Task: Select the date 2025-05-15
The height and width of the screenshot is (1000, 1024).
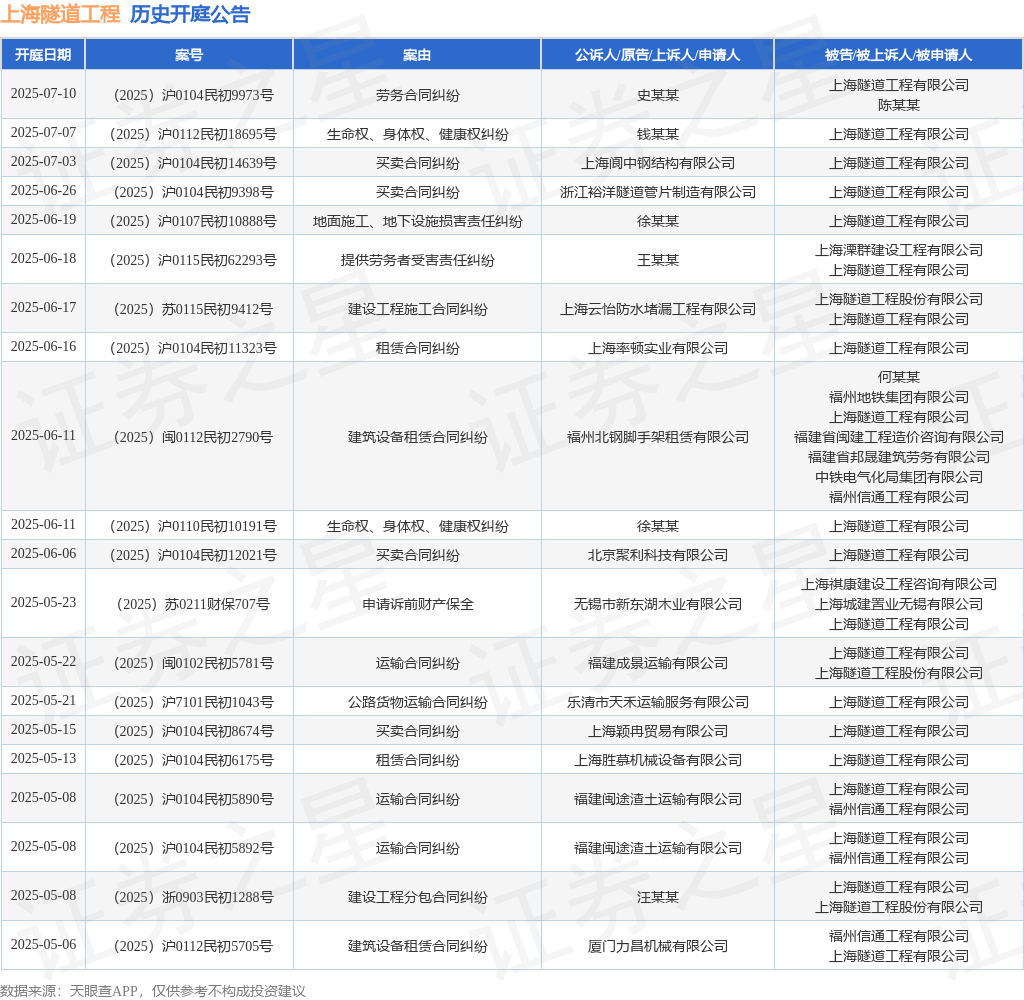Action: [43, 730]
